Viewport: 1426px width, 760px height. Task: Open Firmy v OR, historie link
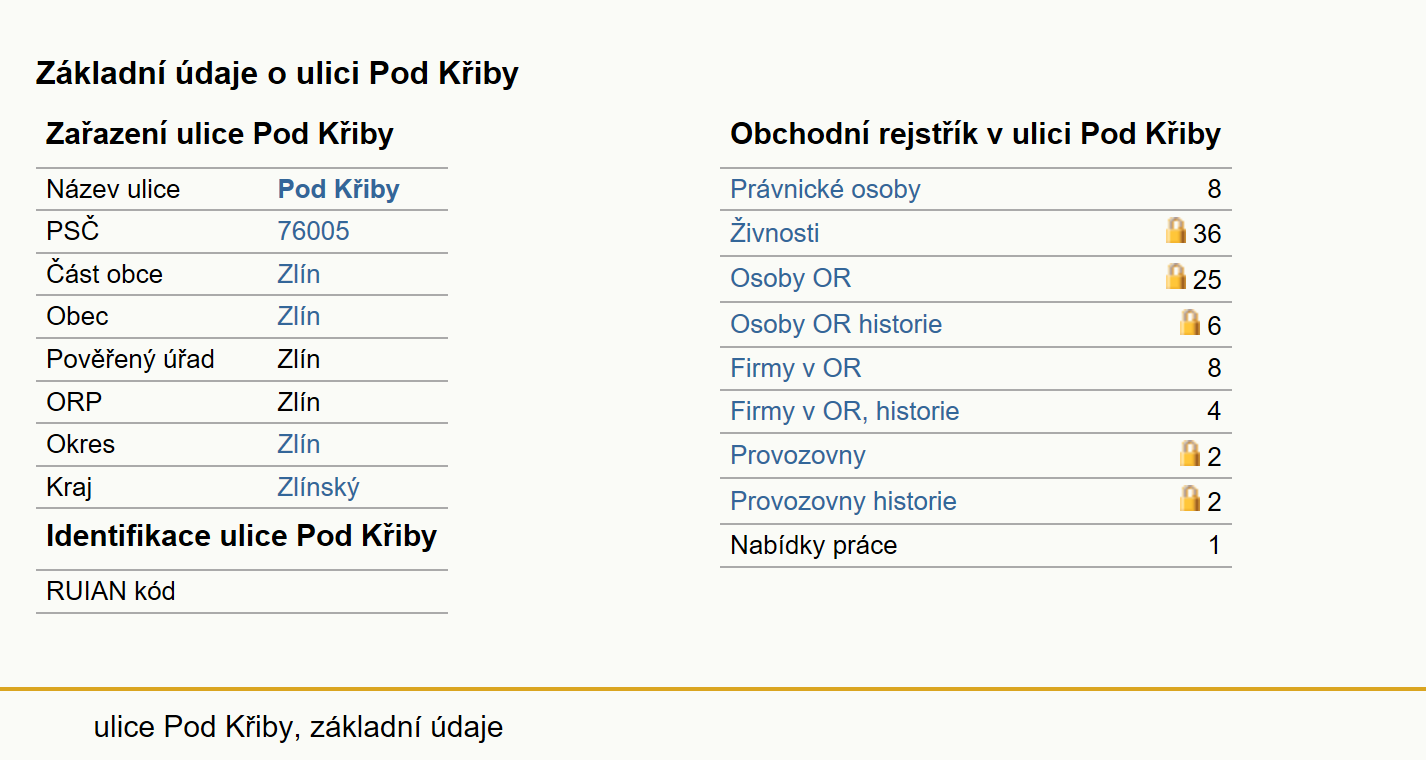coord(845,411)
